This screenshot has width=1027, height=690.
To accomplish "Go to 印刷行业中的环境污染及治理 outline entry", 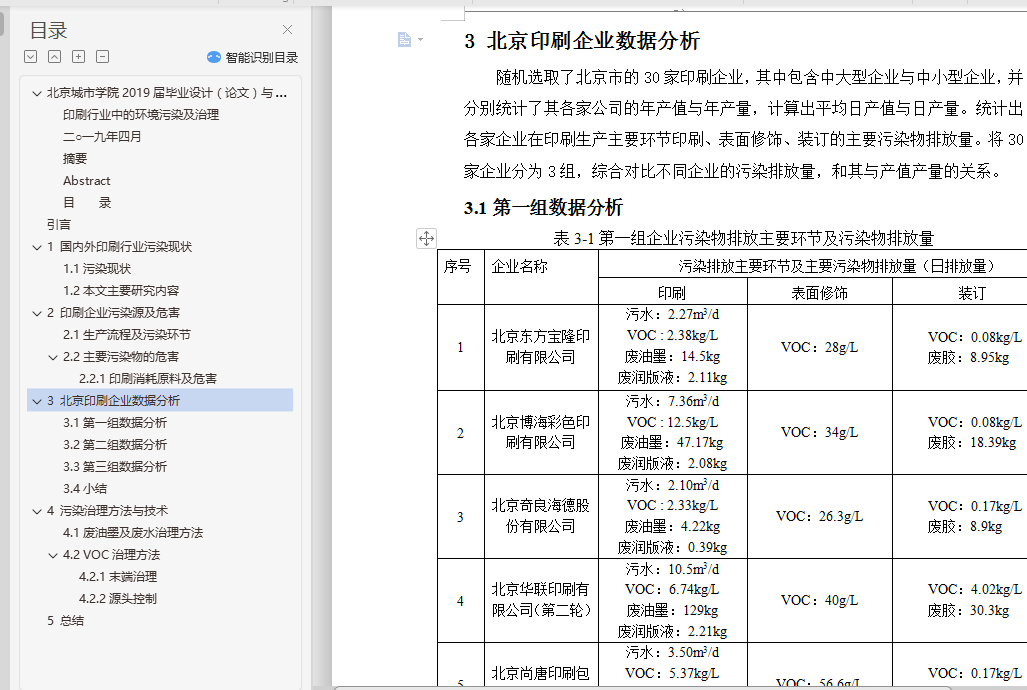I will point(141,115).
